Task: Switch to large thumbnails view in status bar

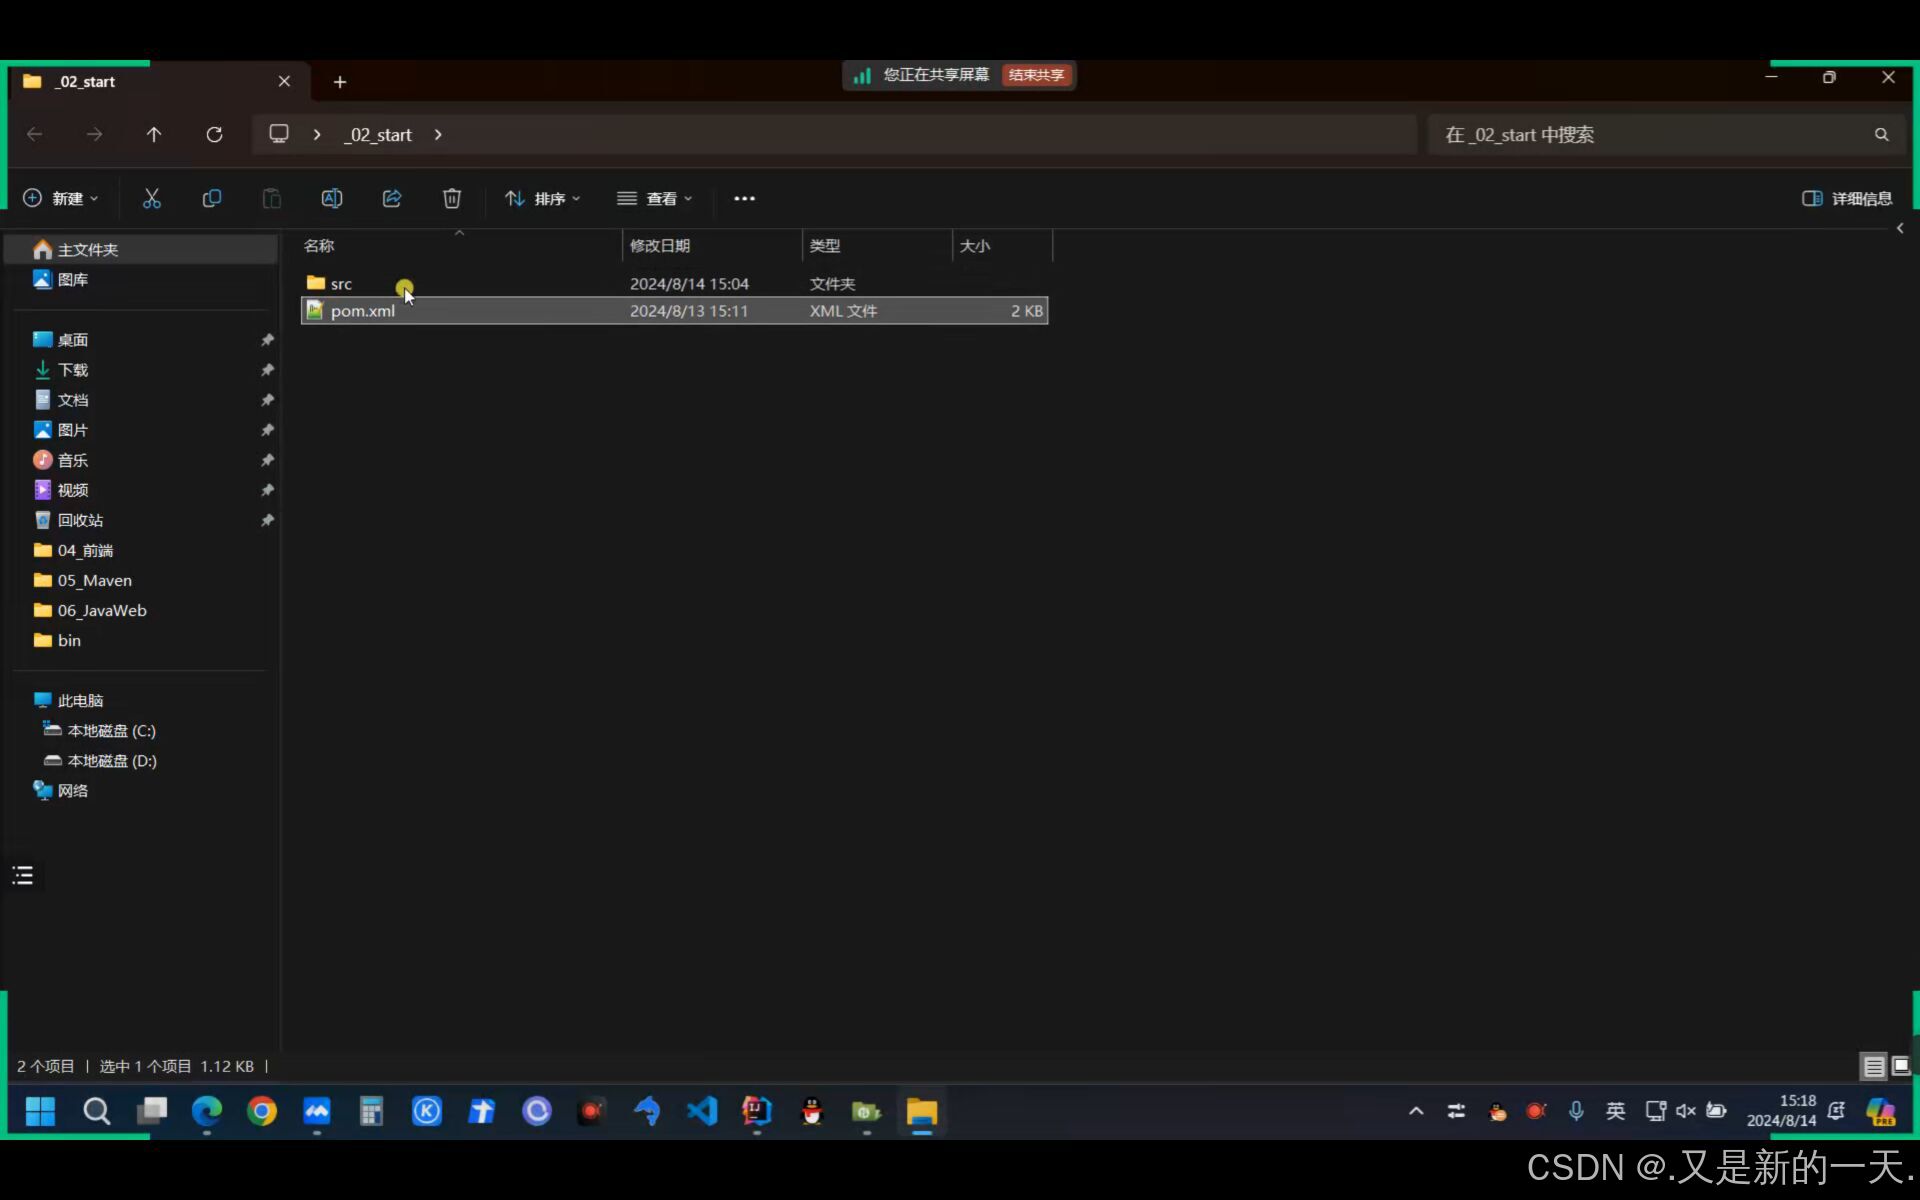Action: [x=1901, y=1066]
